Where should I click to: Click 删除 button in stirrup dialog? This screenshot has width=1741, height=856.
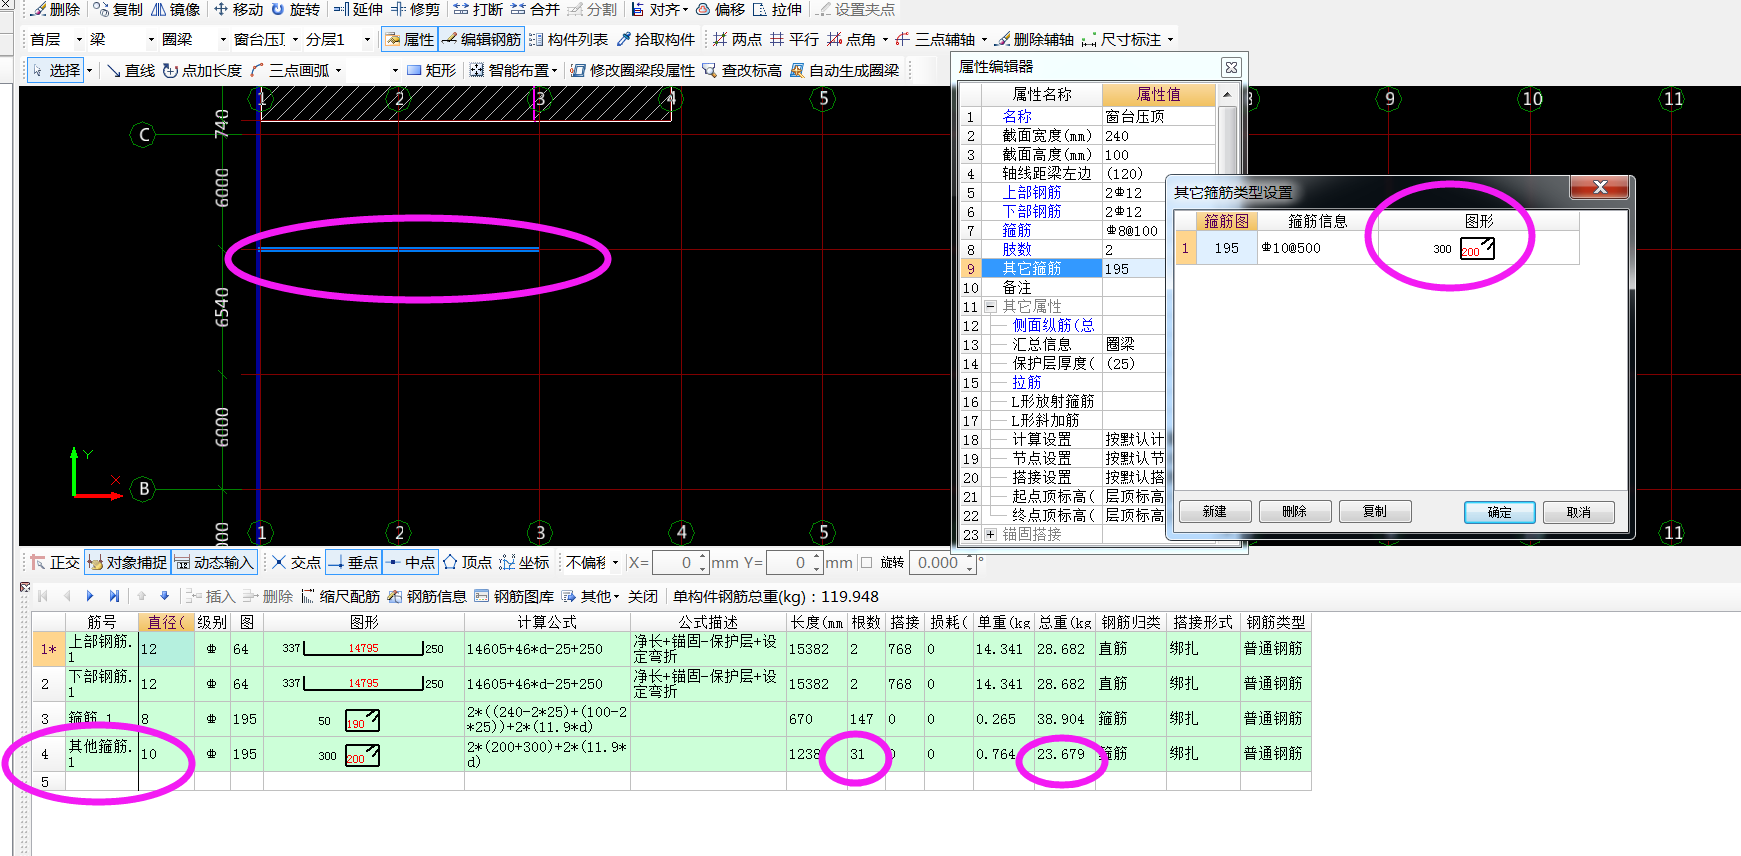click(1295, 512)
